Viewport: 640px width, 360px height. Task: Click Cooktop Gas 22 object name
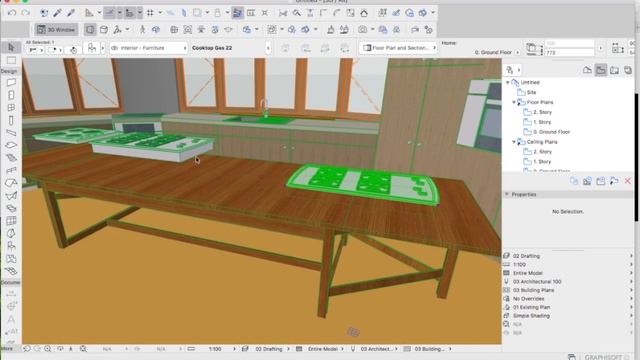click(x=212, y=48)
